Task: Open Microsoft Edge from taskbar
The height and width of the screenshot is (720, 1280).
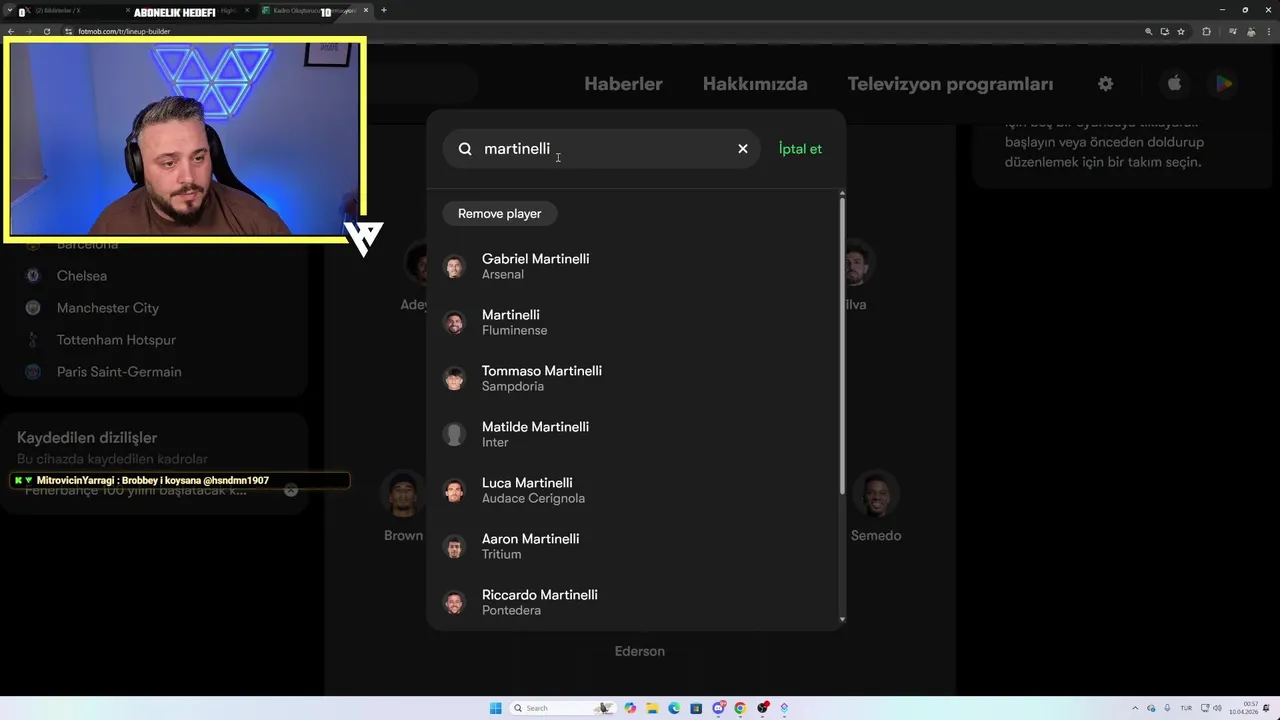Action: coord(674,708)
